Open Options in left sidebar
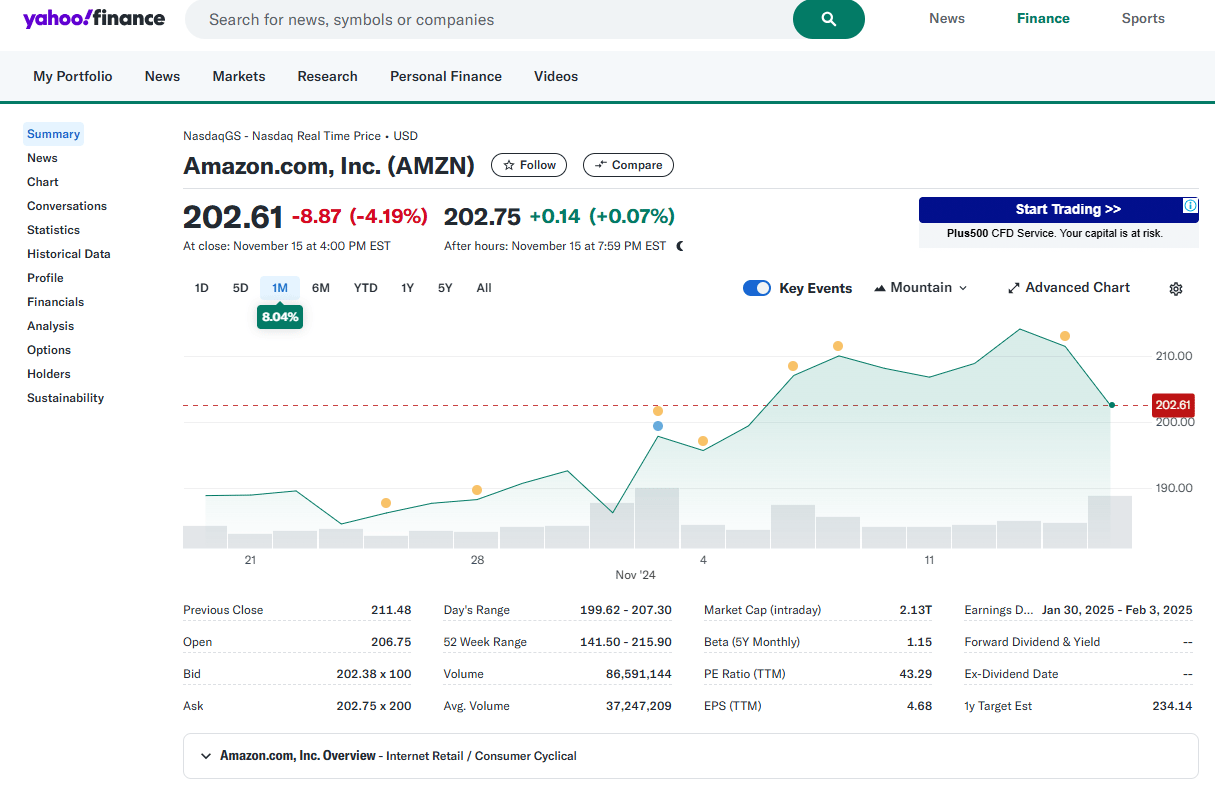Screen dimensions: 1215x789 click(49, 350)
